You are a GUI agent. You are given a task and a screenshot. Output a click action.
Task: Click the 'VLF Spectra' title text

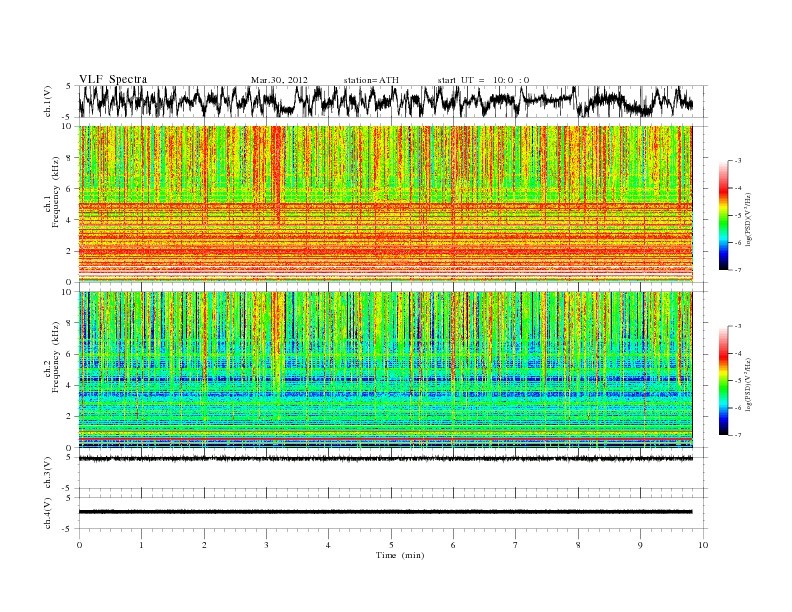[113, 79]
